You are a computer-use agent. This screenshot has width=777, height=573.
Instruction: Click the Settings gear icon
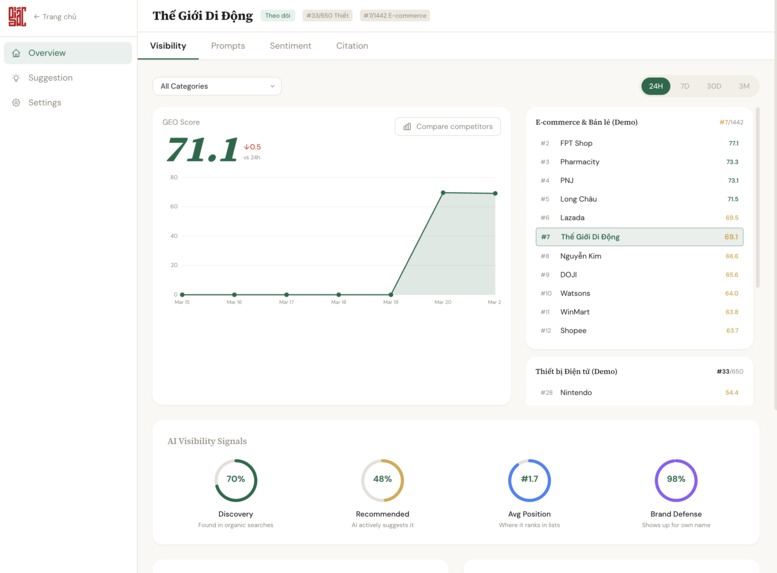click(x=16, y=103)
